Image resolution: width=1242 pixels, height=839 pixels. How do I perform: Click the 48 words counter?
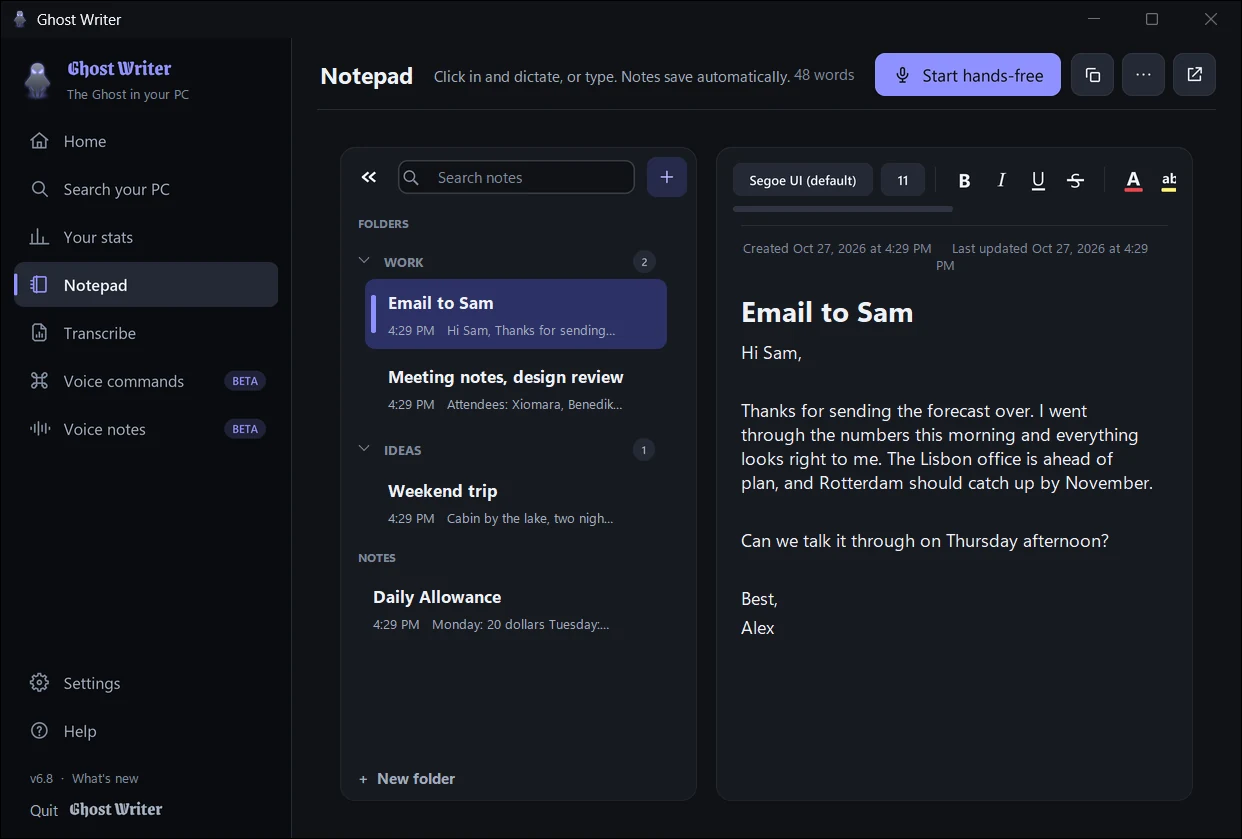824,75
